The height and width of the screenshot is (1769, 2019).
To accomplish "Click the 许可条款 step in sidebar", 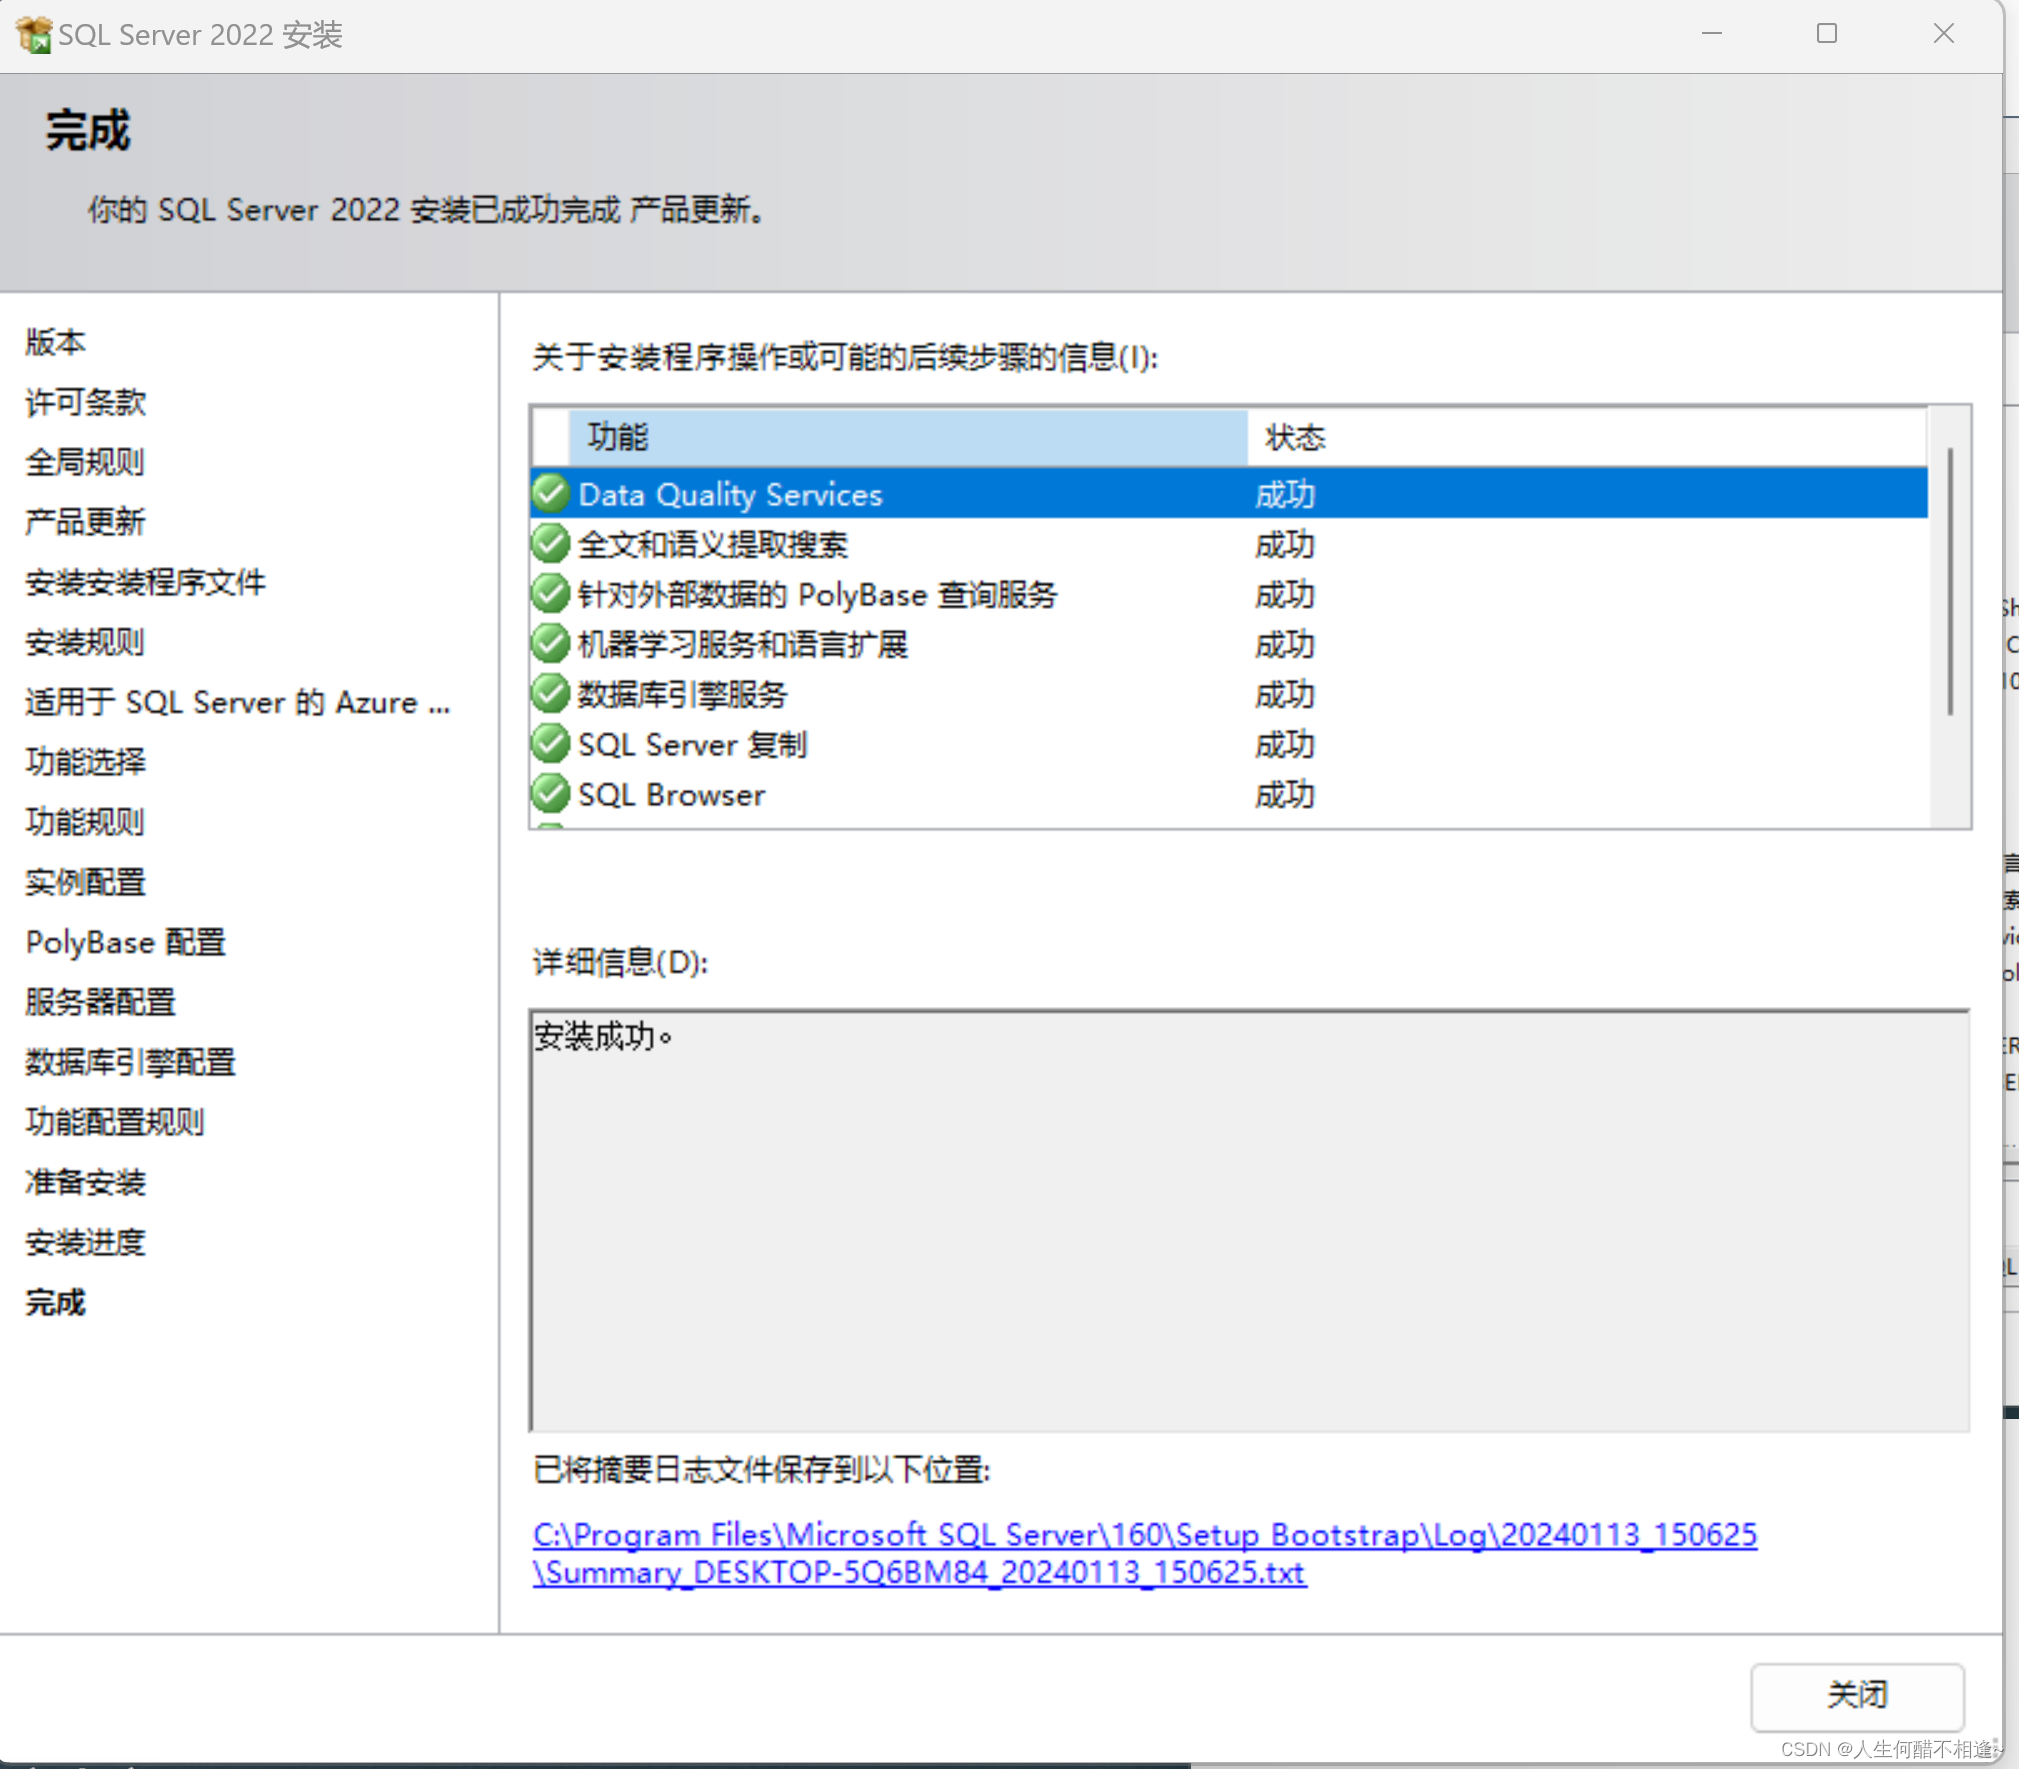I will [86, 402].
